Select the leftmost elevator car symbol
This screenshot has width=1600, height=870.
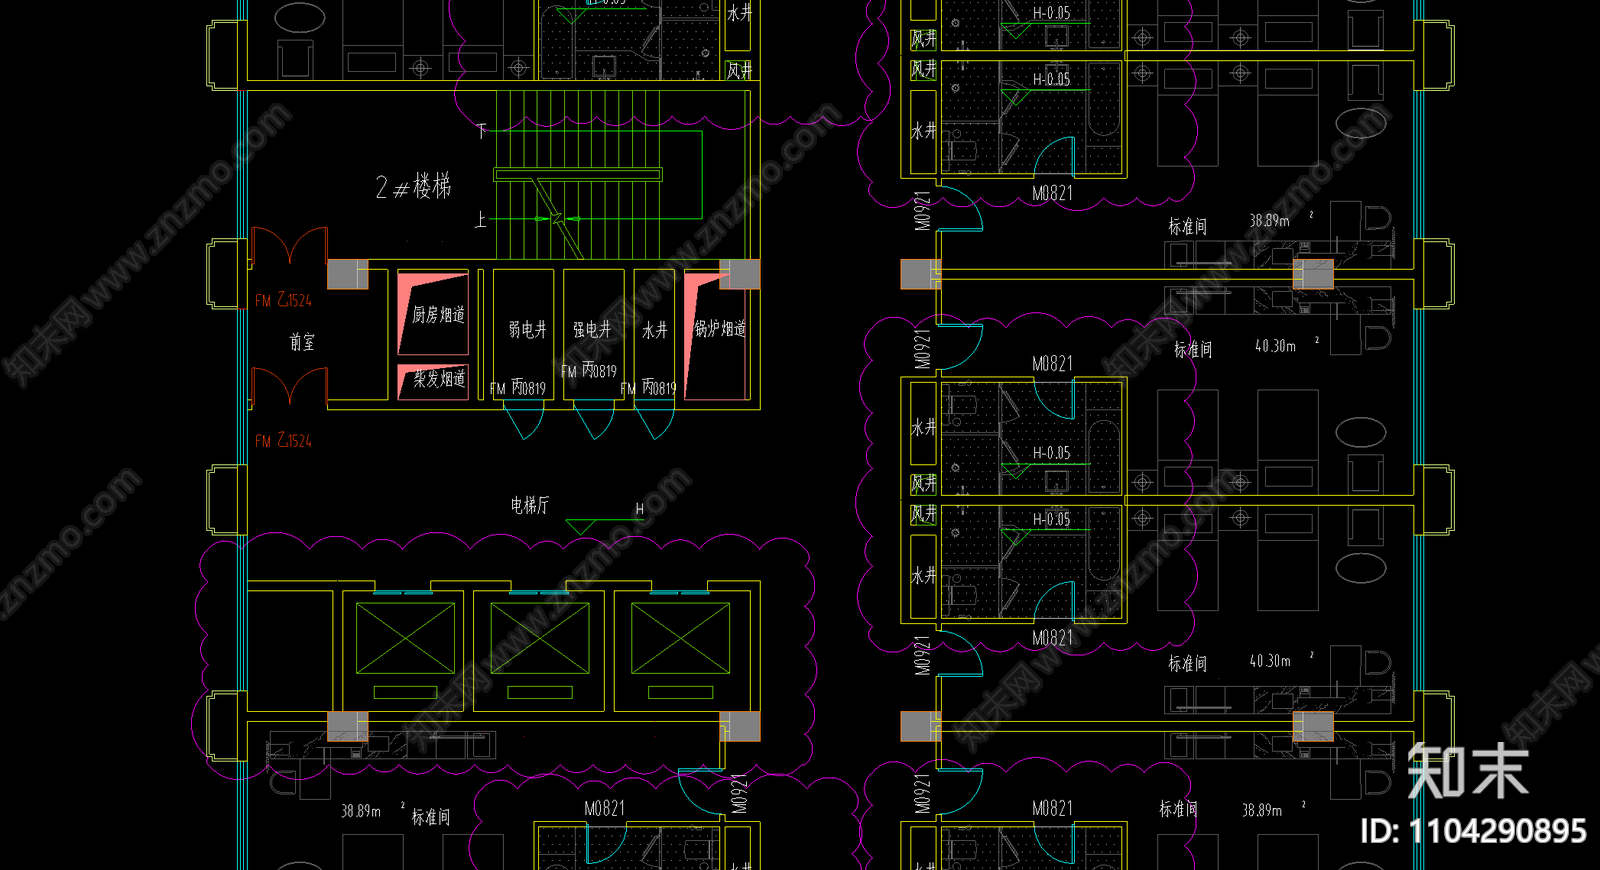pyautogui.click(x=405, y=638)
